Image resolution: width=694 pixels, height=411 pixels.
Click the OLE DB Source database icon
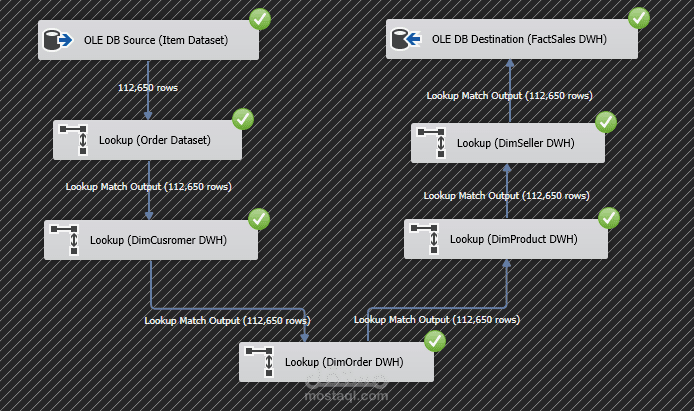click(x=58, y=40)
